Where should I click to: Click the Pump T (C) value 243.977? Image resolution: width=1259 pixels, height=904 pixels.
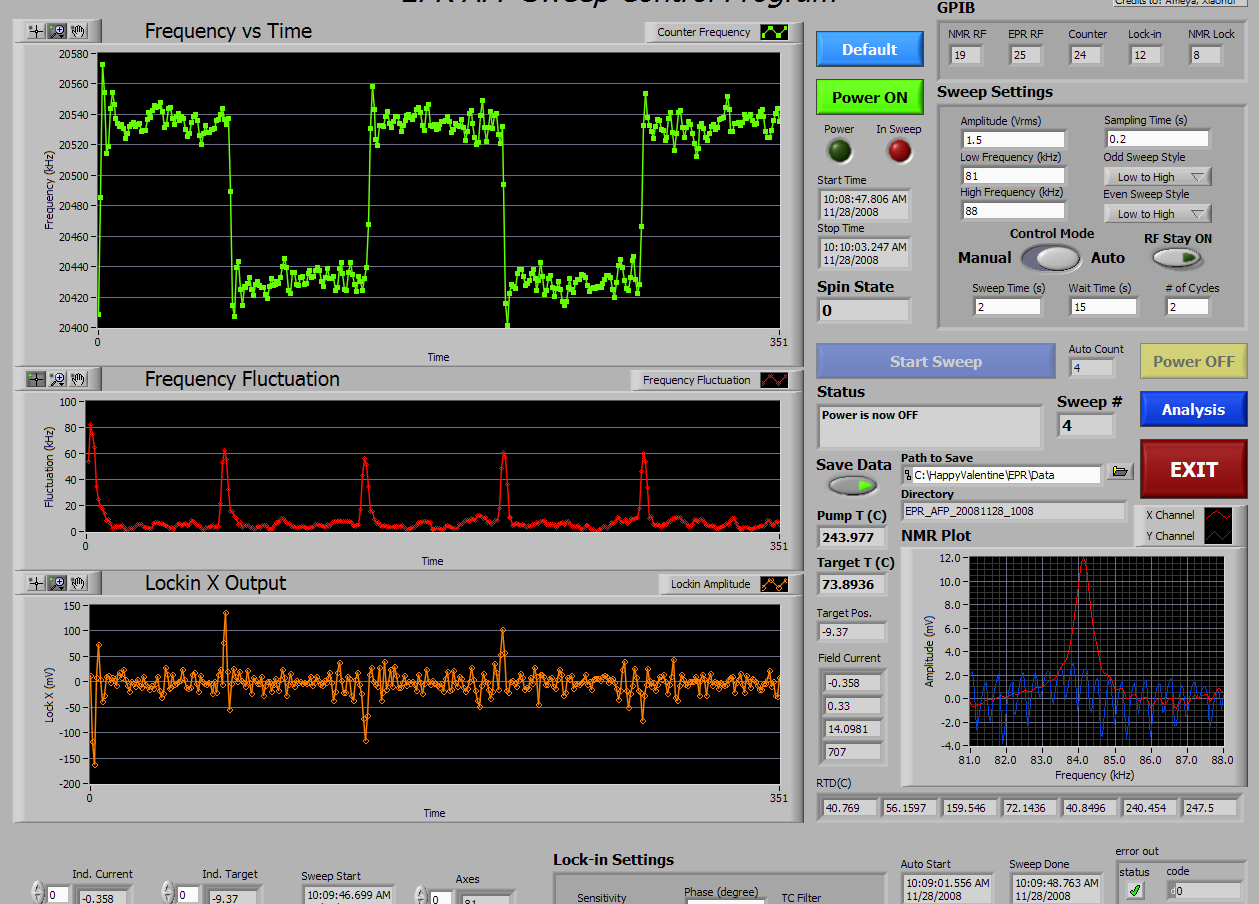coord(852,537)
